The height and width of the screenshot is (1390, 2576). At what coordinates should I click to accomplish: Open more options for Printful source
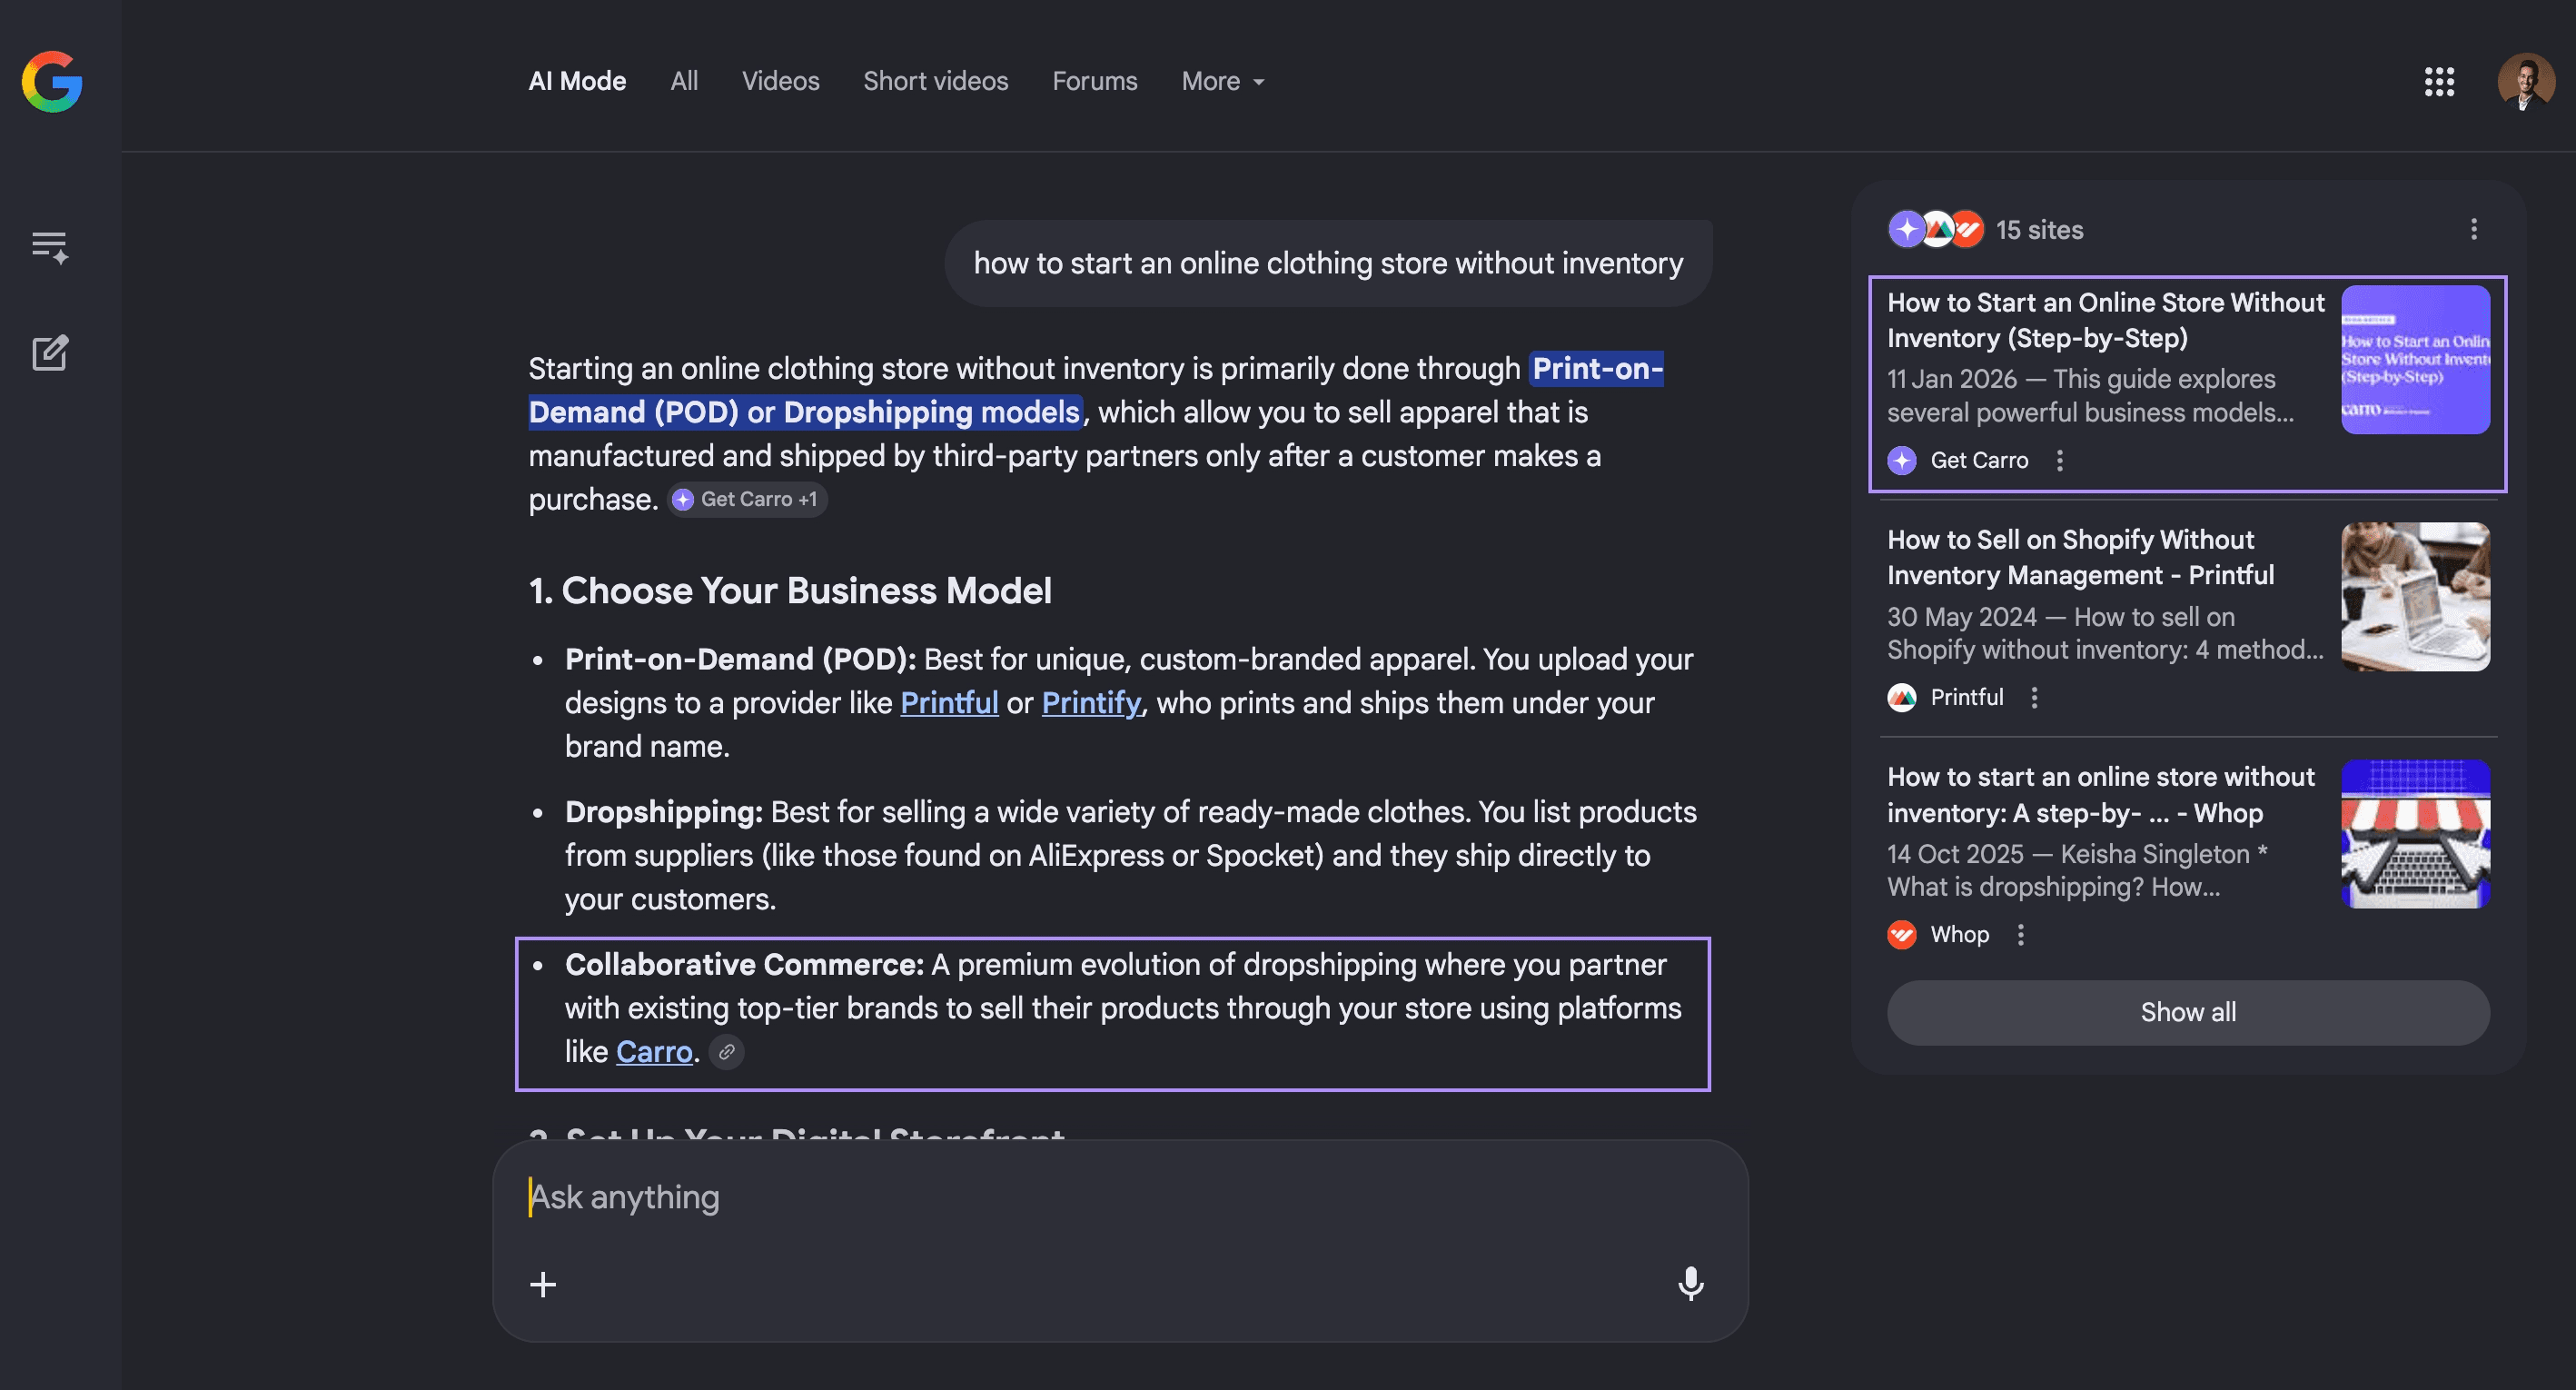[2034, 697]
